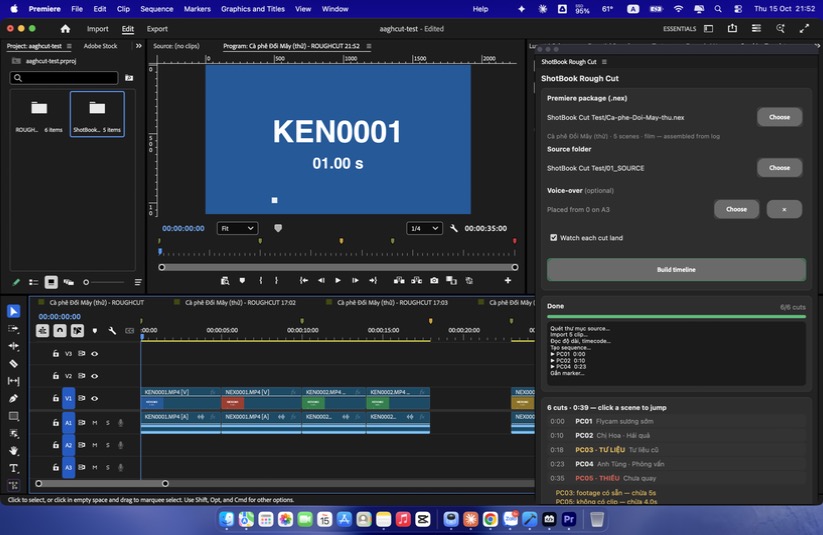
Task: Select the Type tool
Action: point(14,468)
